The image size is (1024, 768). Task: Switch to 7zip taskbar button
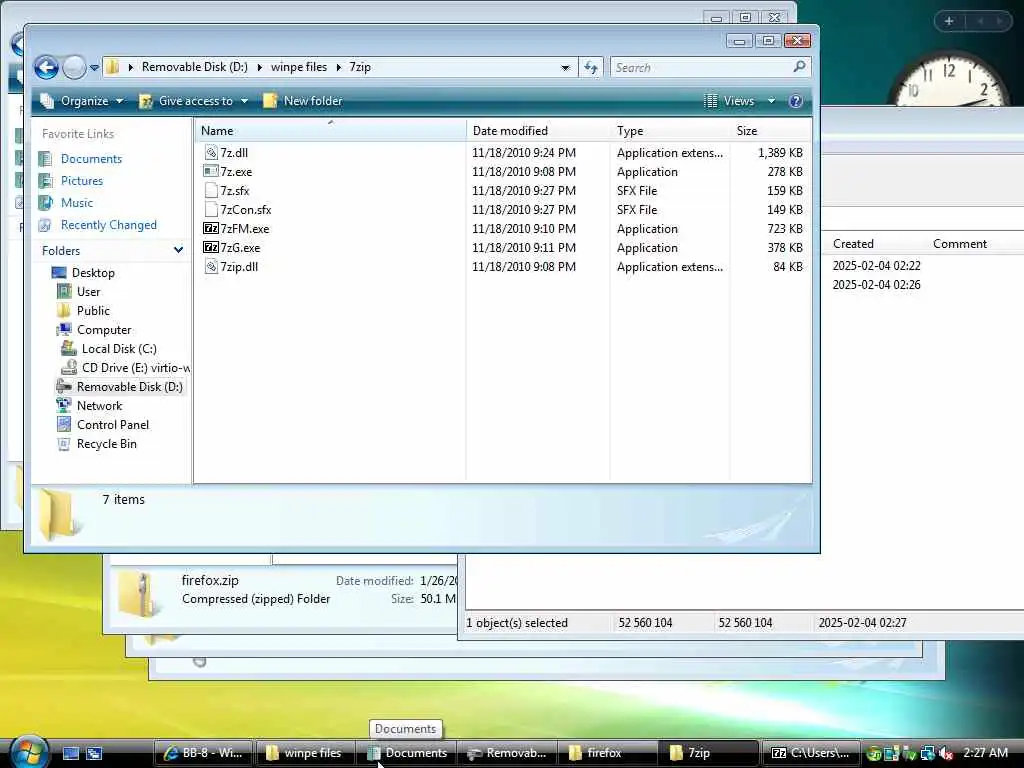click(709, 753)
